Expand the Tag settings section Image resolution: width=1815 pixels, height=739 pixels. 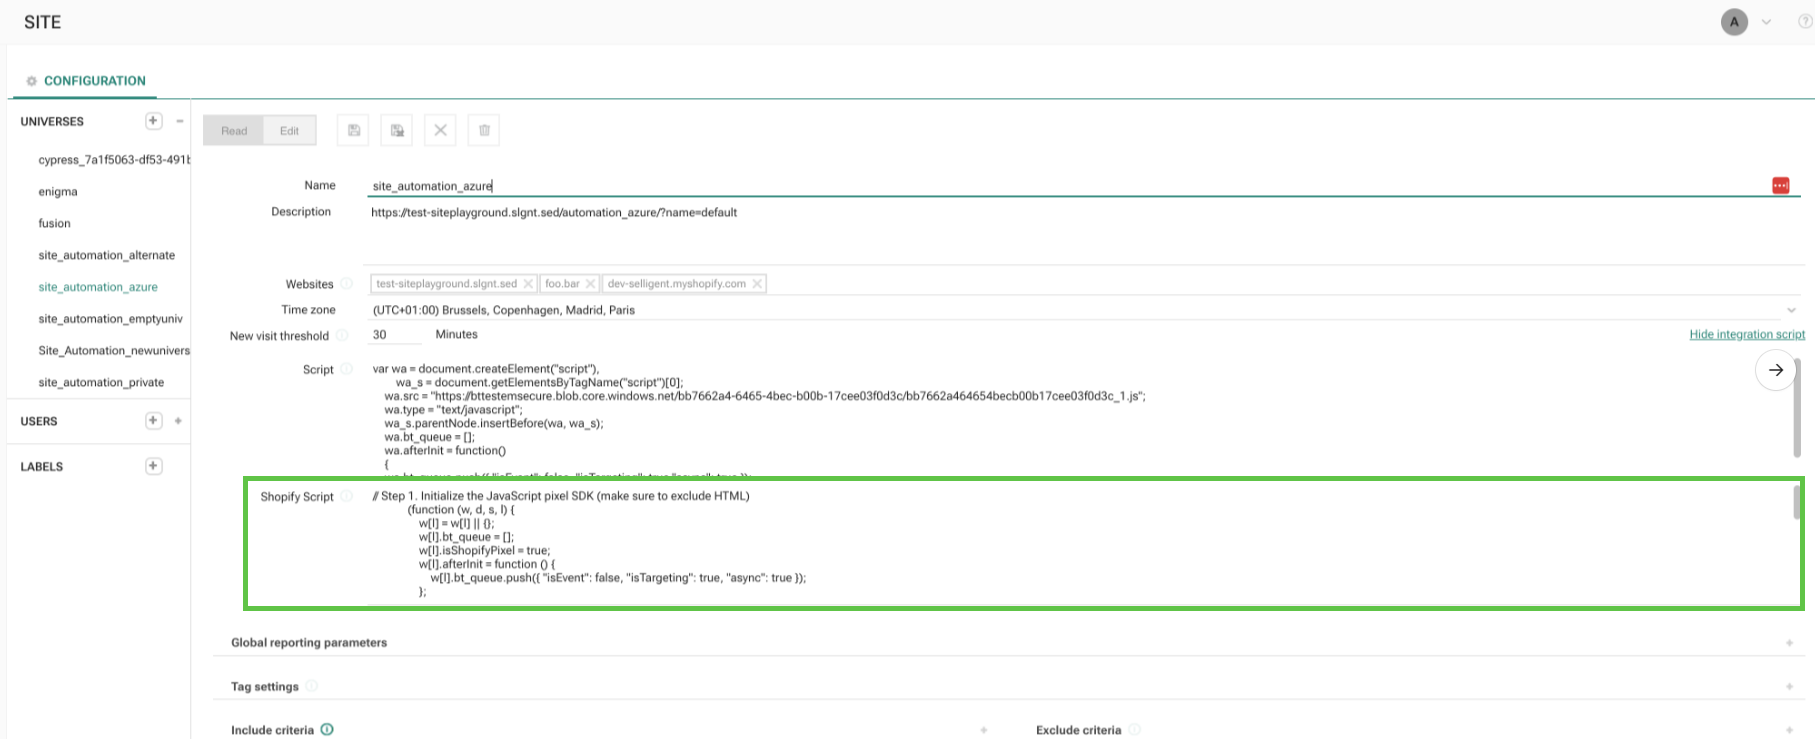1789,687
